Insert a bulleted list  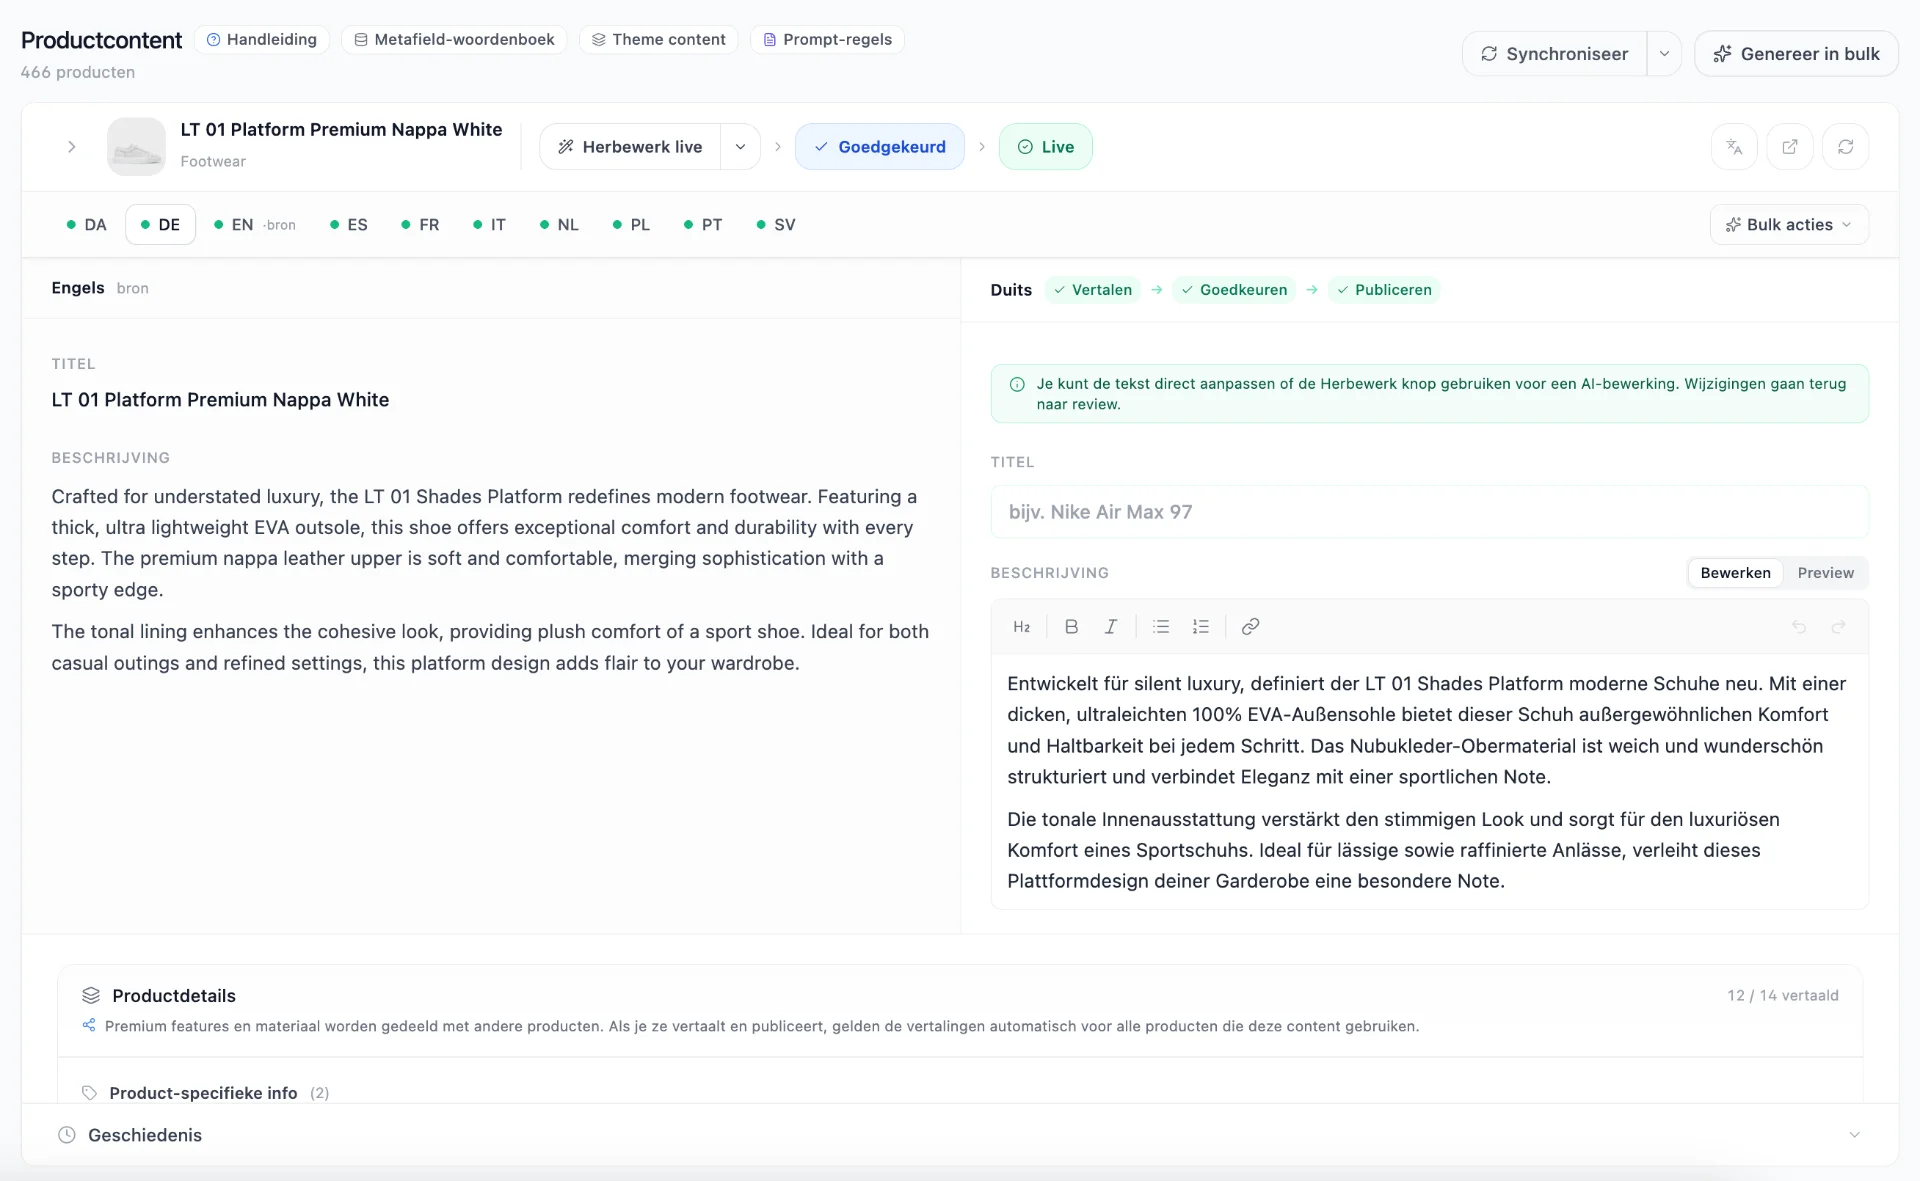(1161, 627)
